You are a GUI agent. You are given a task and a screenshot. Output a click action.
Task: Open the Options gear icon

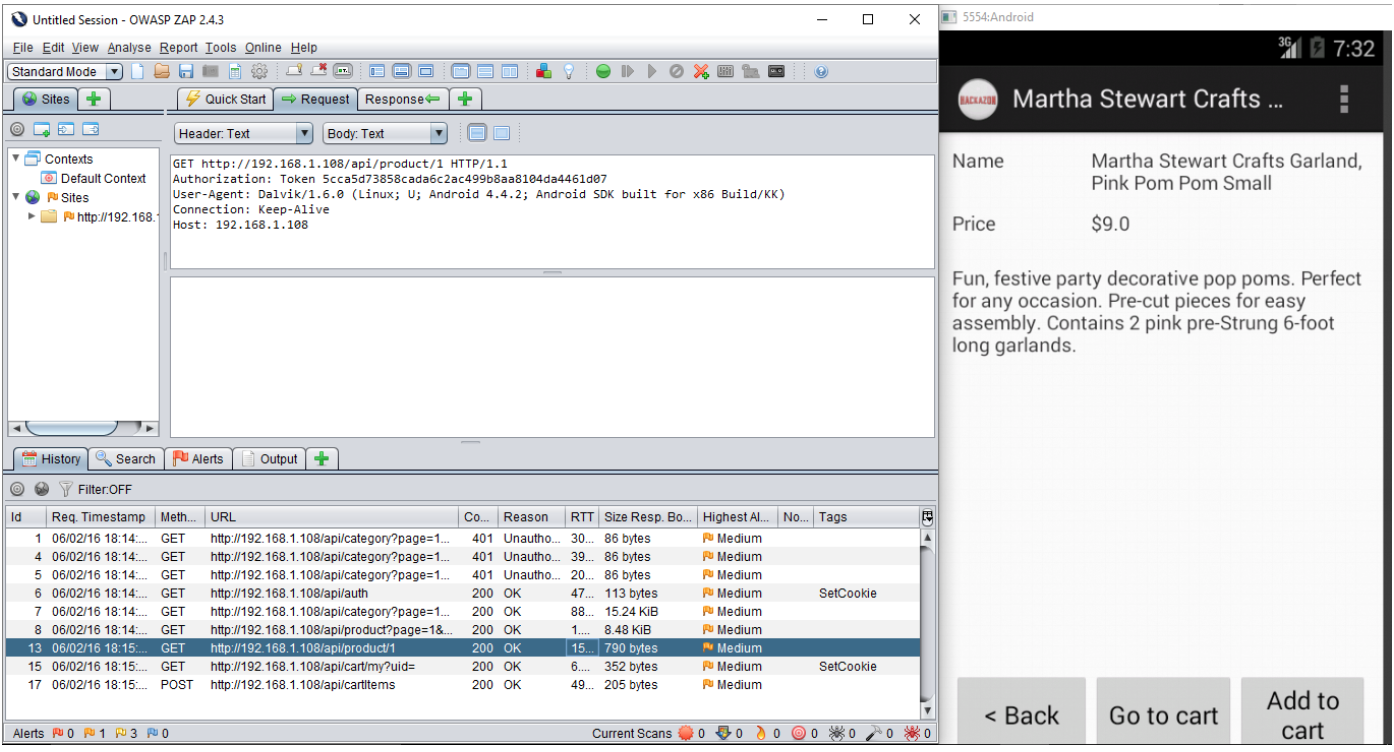coord(259,72)
